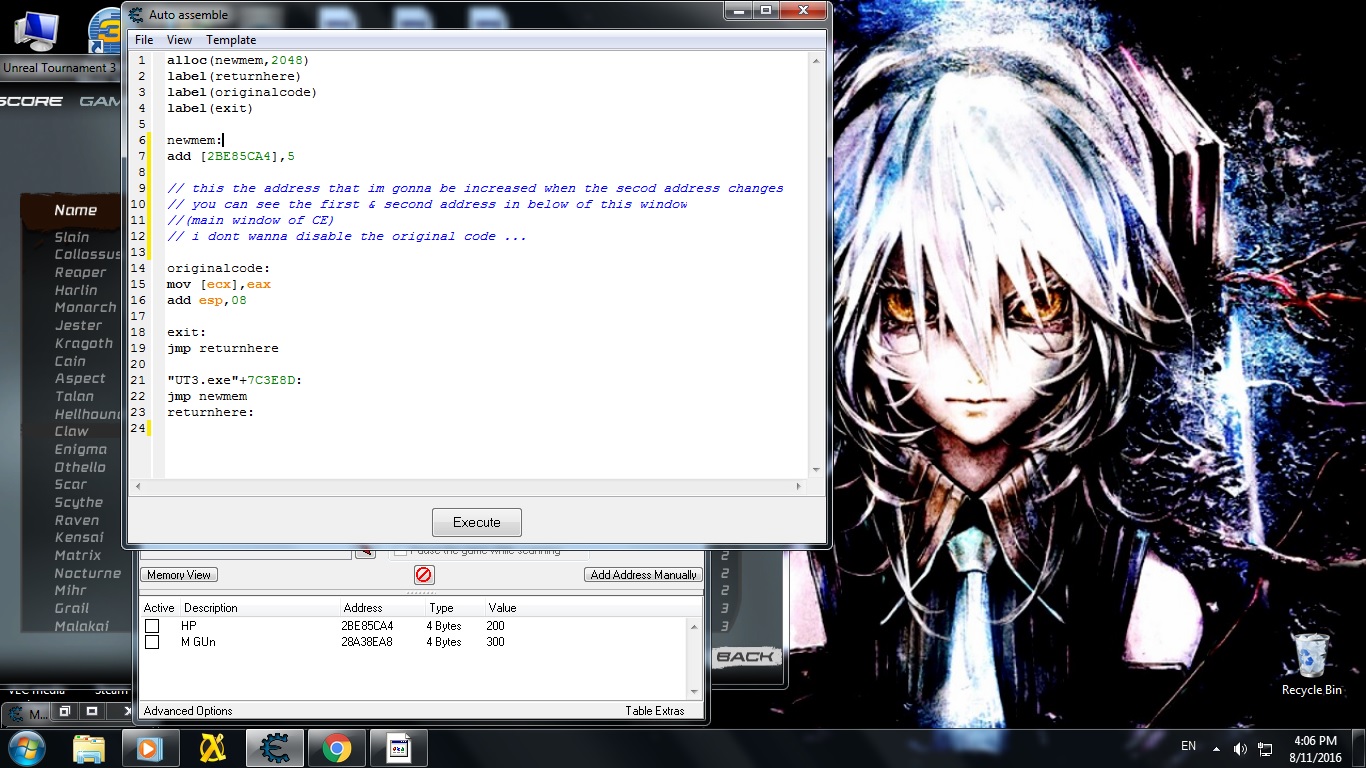Enable the HP cheat entry checkbox
This screenshot has height=768, width=1366.
point(152,626)
